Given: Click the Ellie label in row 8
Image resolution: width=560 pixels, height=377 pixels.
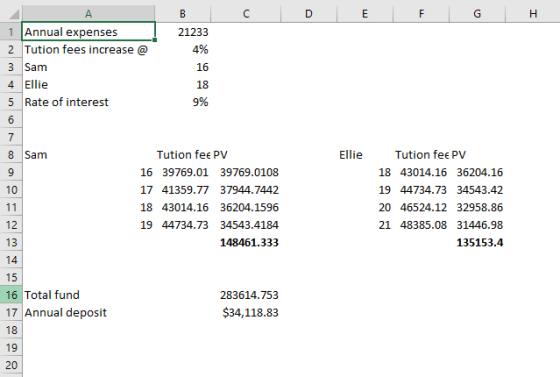Looking at the screenshot, I should tap(350, 155).
